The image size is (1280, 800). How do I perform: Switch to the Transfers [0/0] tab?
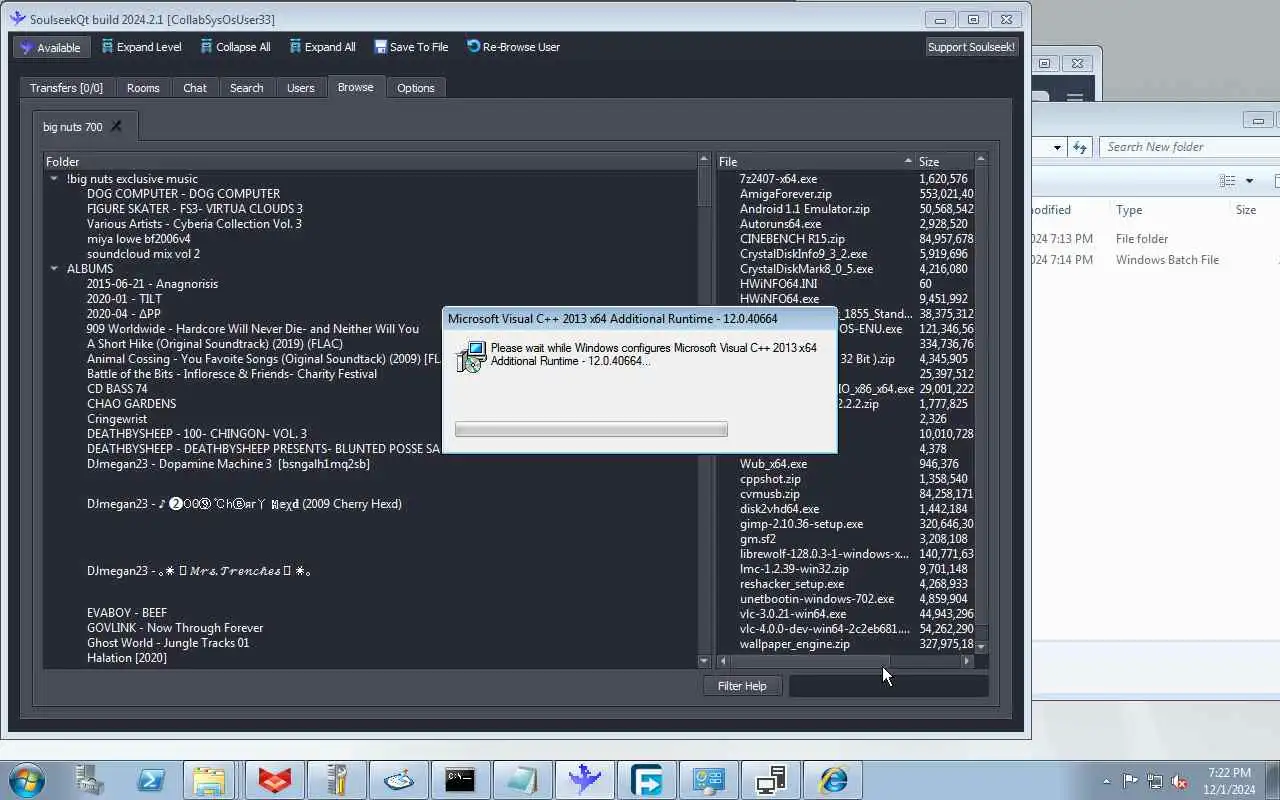pyautogui.click(x=66, y=88)
